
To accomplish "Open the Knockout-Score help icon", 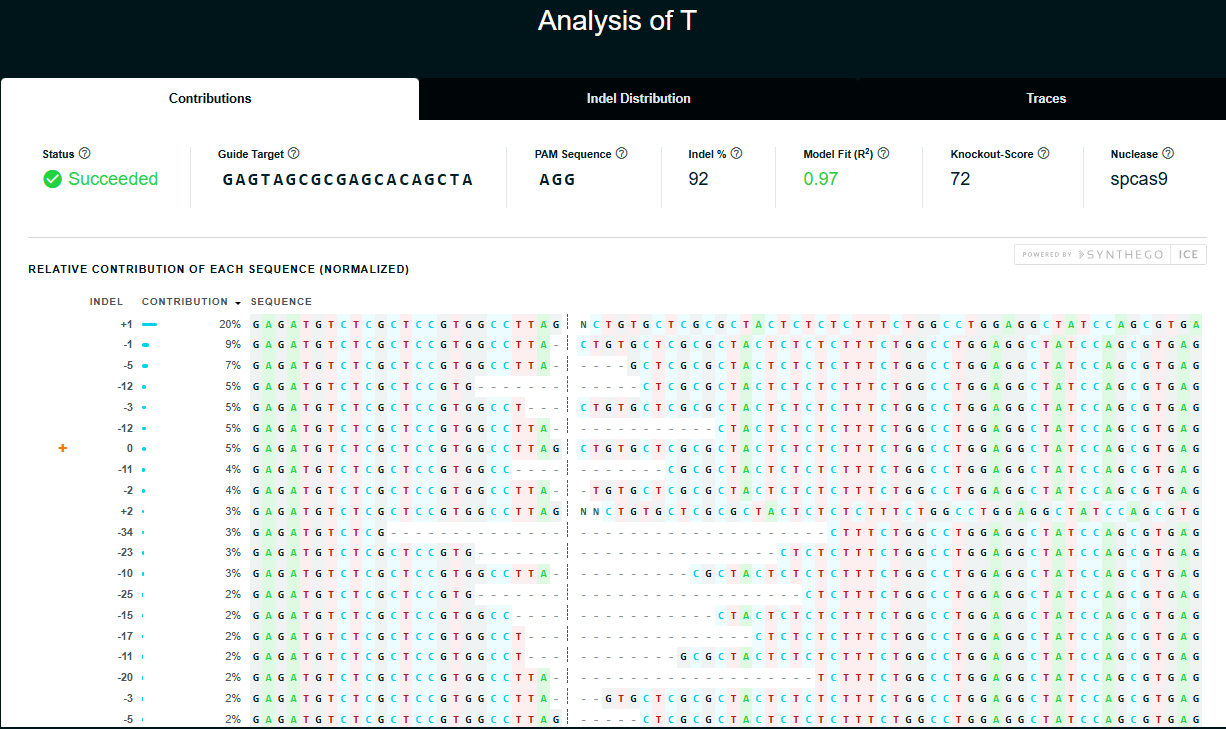I will click(x=1044, y=154).
